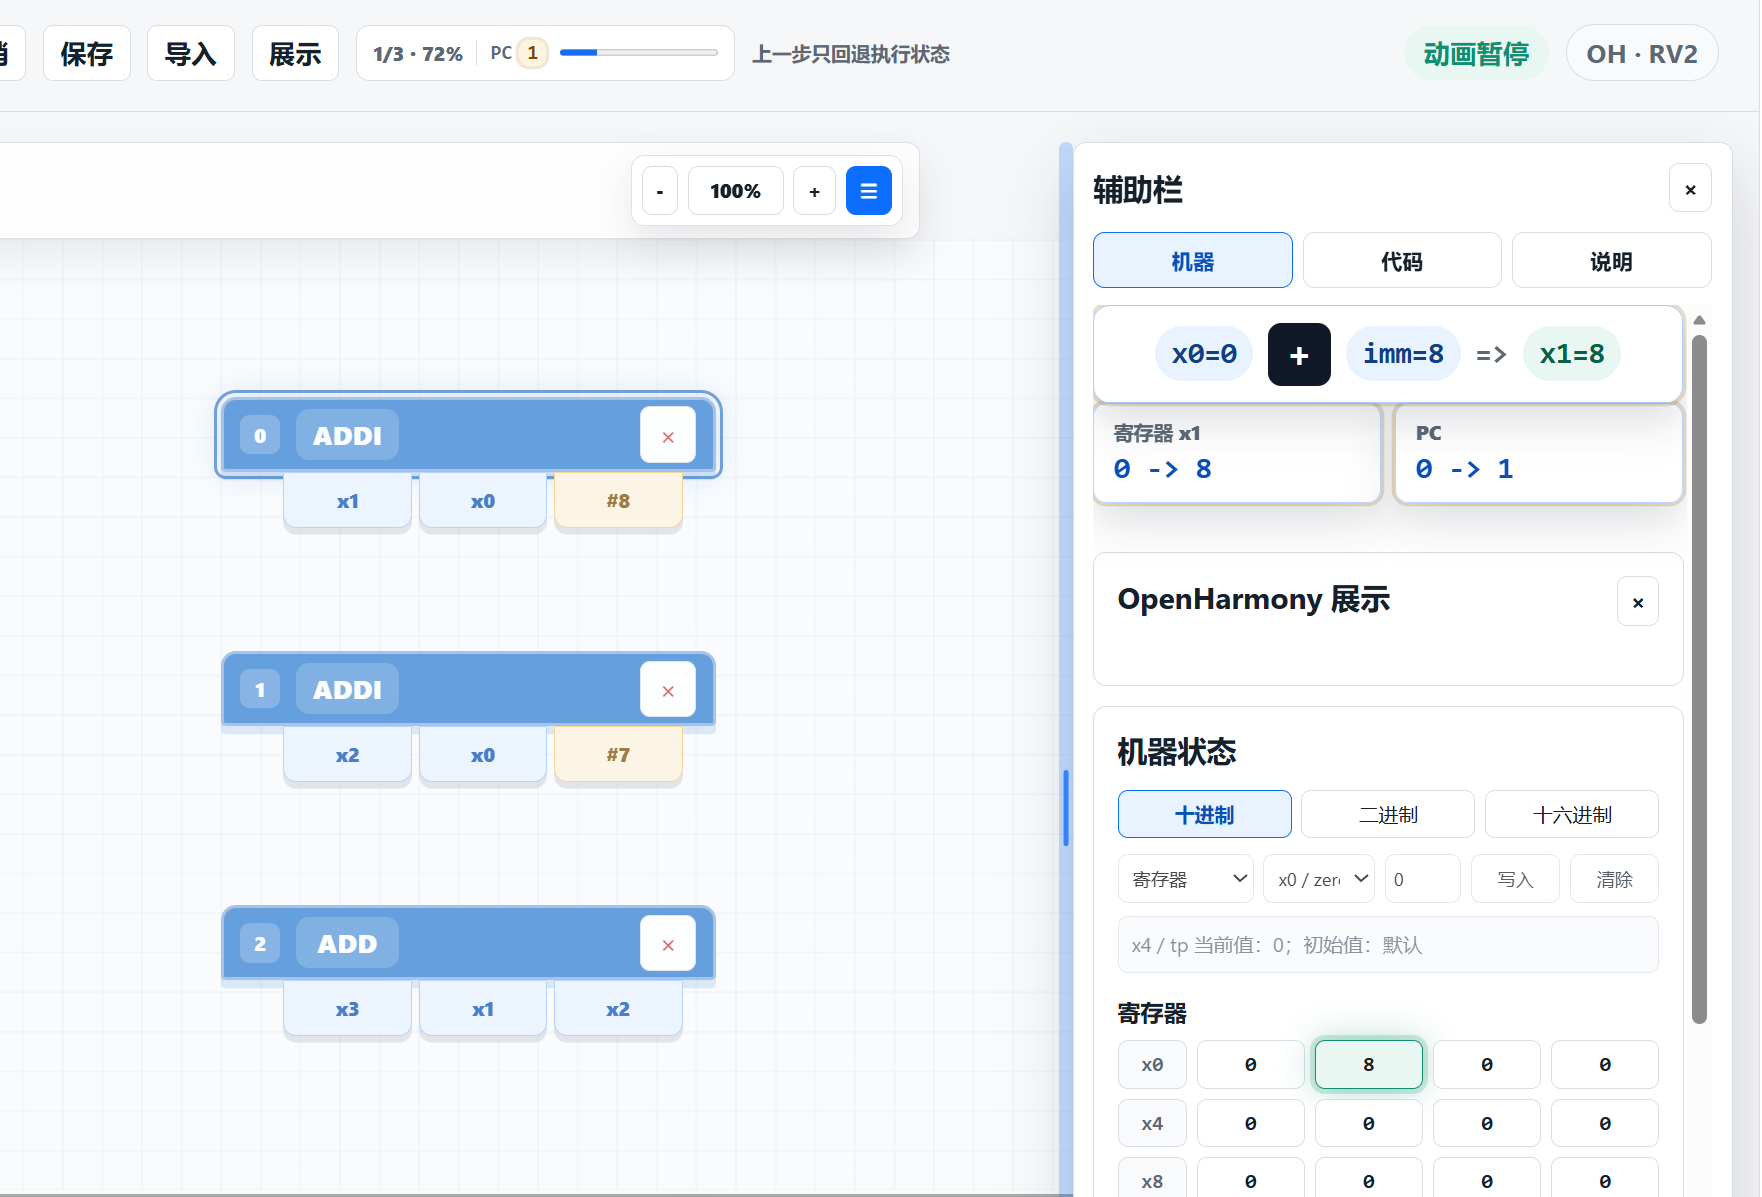The height and width of the screenshot is (1197, 1762).
Task: Select index badge 2 on ADD block
Action: pos(260,944)
